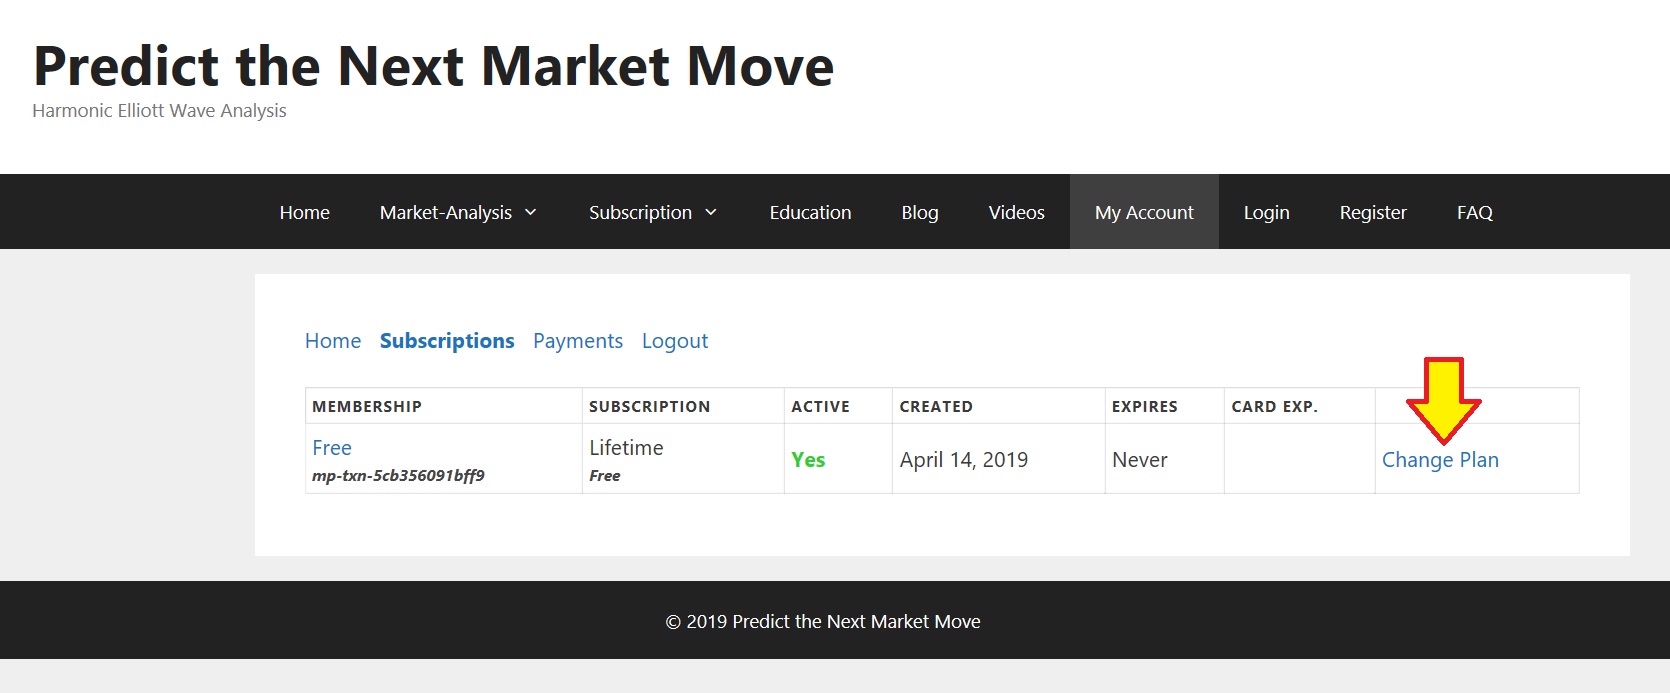This screenshot has width=1670, height=693.
Task: Click the Lifetime subscription cell
Action: click(626, 448)
